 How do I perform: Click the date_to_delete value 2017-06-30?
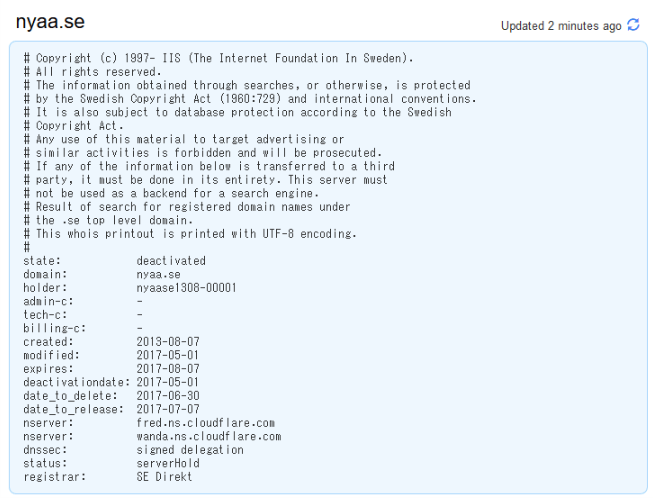click(x=168, y=396)
